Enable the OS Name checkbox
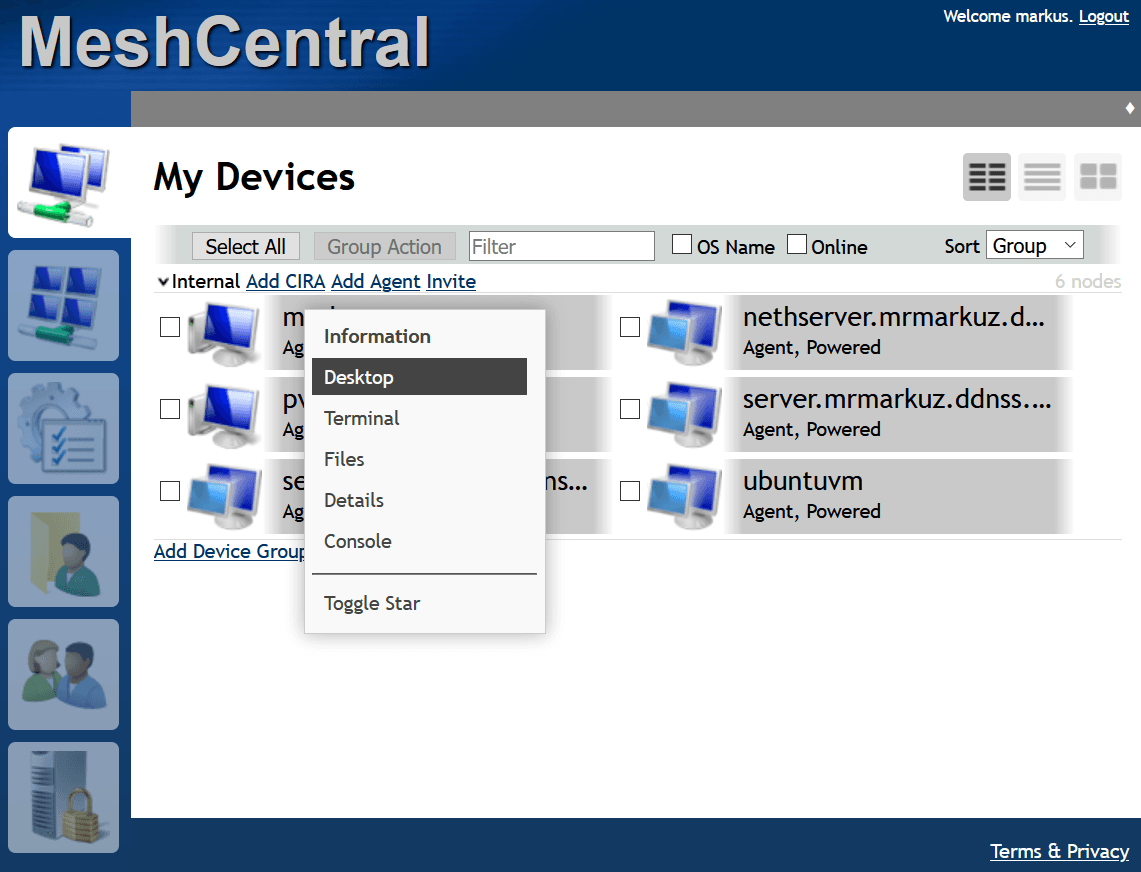This screenshot has height=872, width=1141. tap(682, 243)
